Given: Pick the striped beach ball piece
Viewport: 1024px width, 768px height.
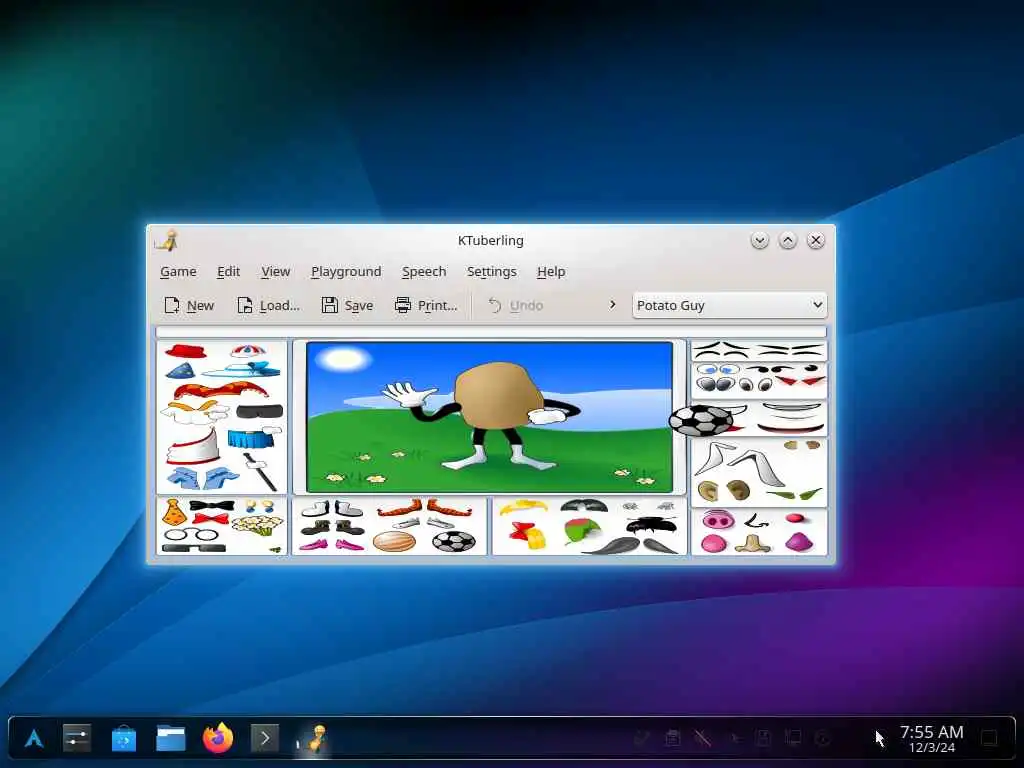Looking at the screenshot, I should (x=394, y=541).
